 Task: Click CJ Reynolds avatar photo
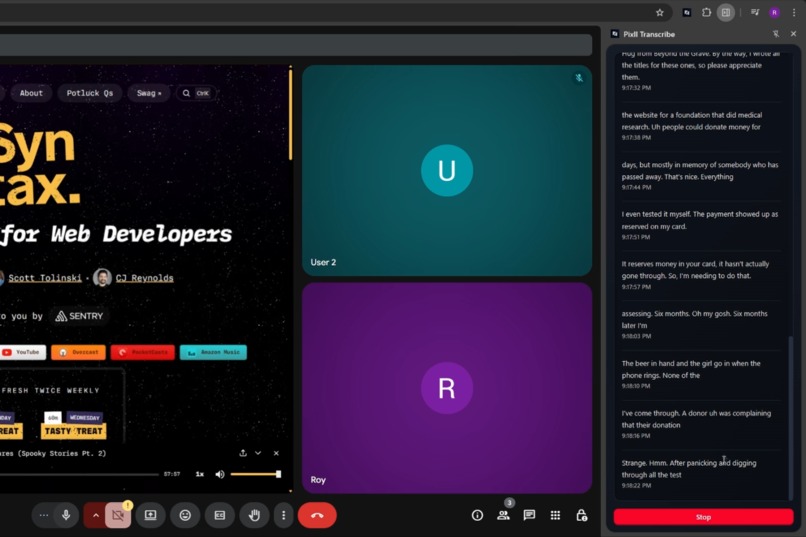102,278
